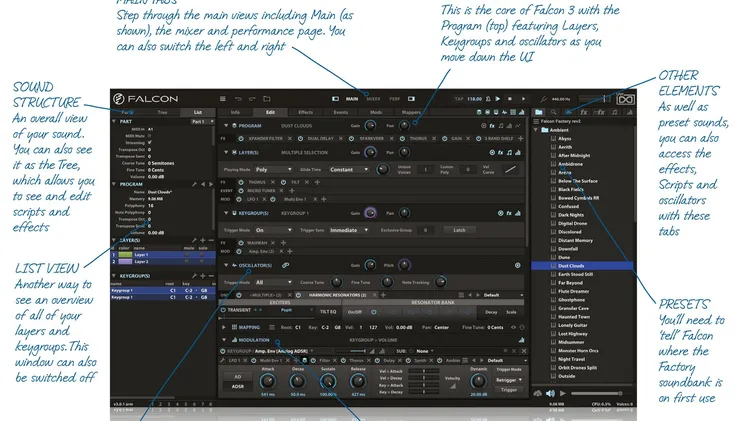Click the undo arrow in Falcon header

click(238, 99)
